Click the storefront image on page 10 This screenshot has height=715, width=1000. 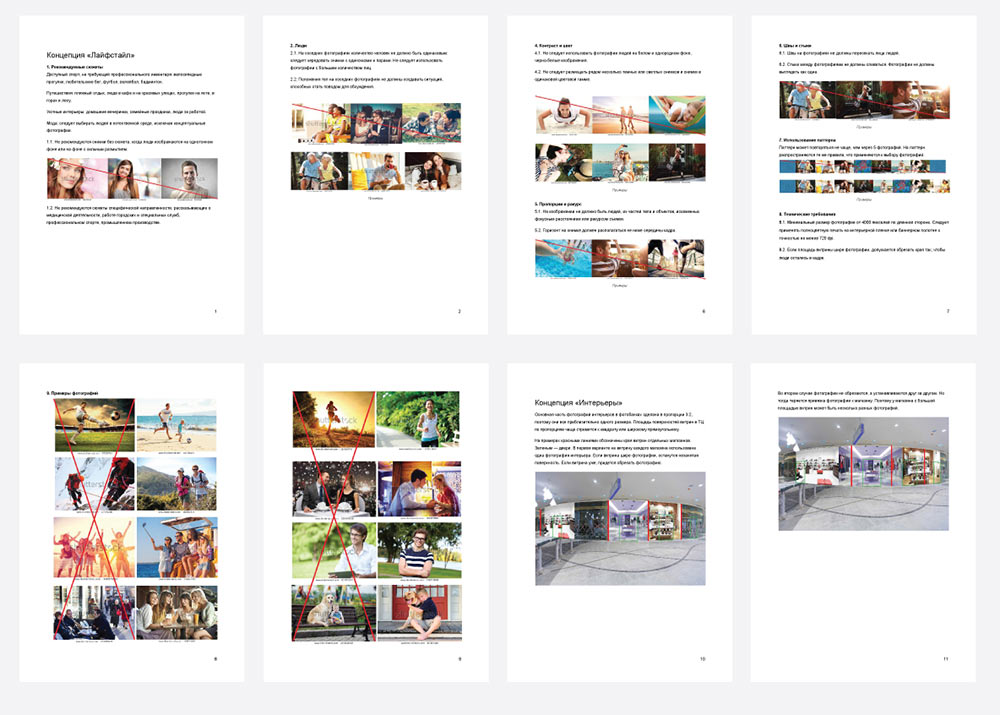(620, 529)
